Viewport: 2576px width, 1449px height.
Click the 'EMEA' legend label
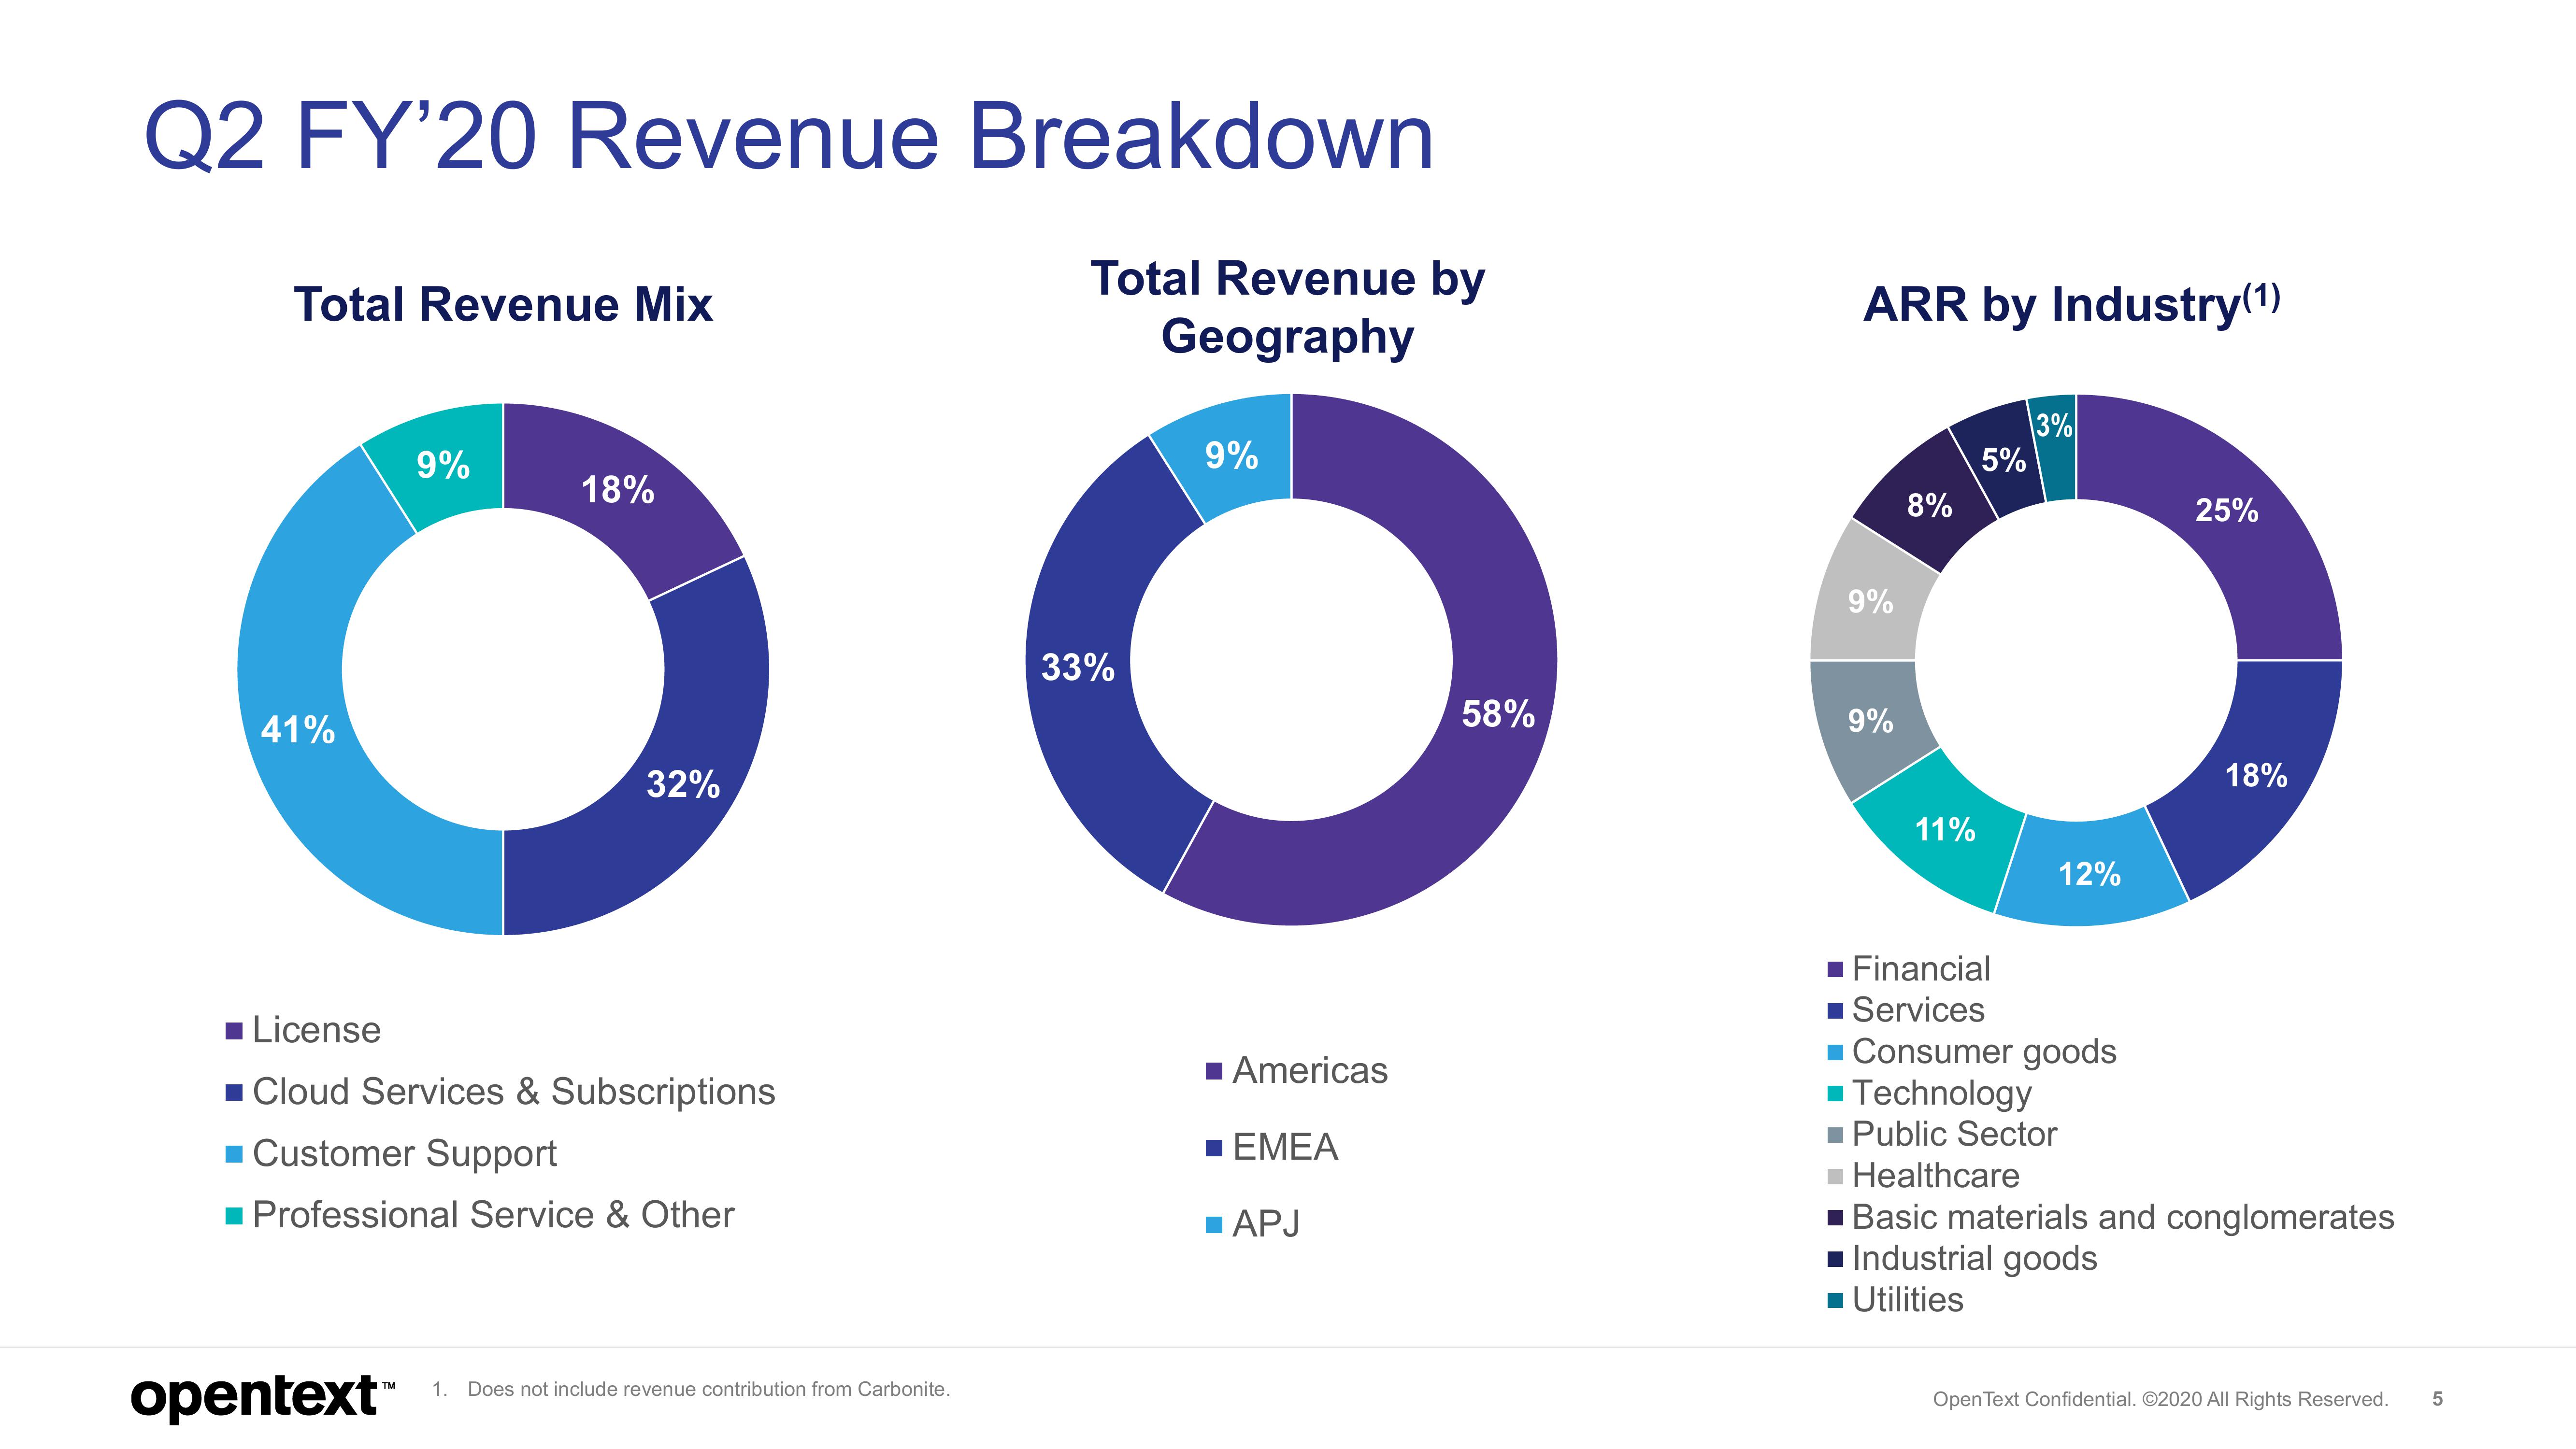(x=1285, y=1148)
